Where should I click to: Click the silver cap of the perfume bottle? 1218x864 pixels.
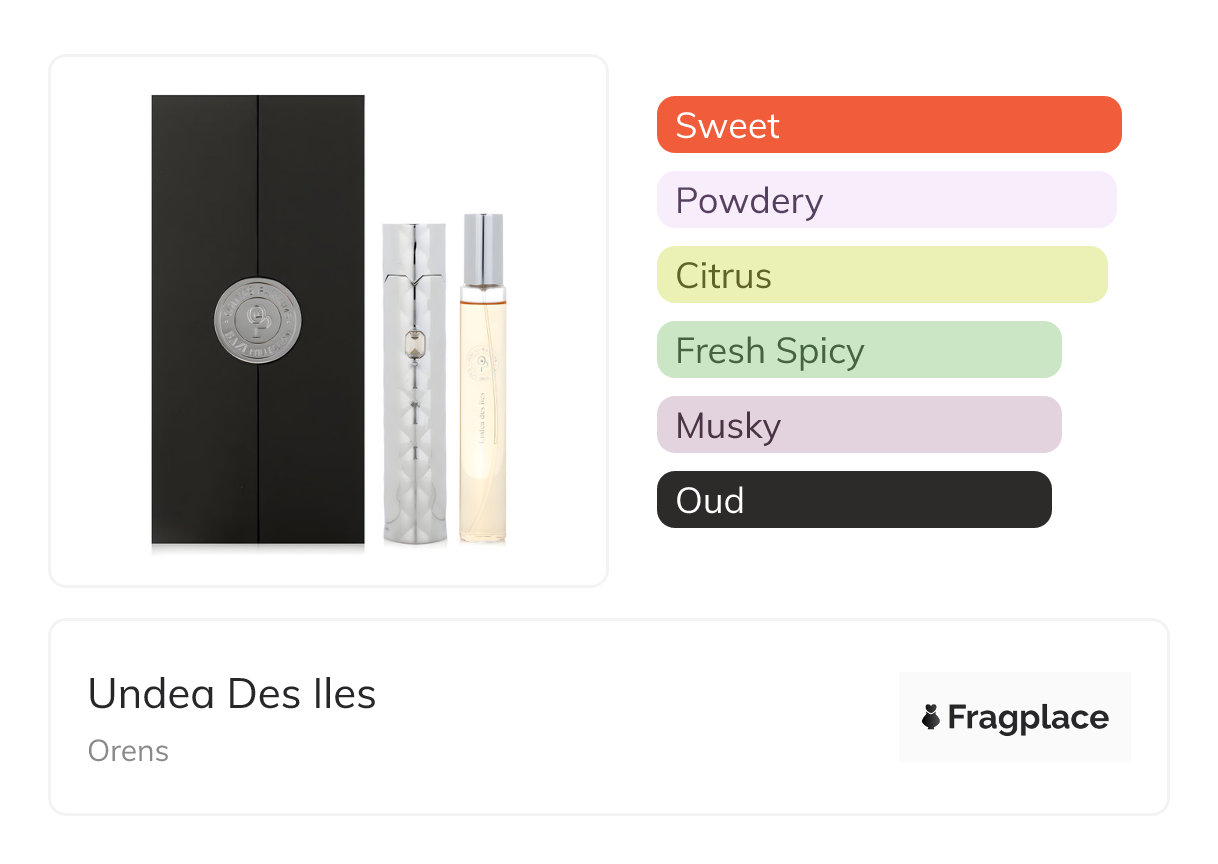[483, 247]
